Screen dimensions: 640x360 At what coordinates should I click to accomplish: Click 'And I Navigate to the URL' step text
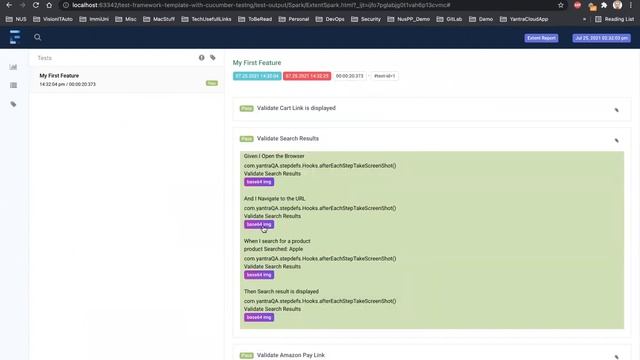pyautogui.click(x=274, y=199)
